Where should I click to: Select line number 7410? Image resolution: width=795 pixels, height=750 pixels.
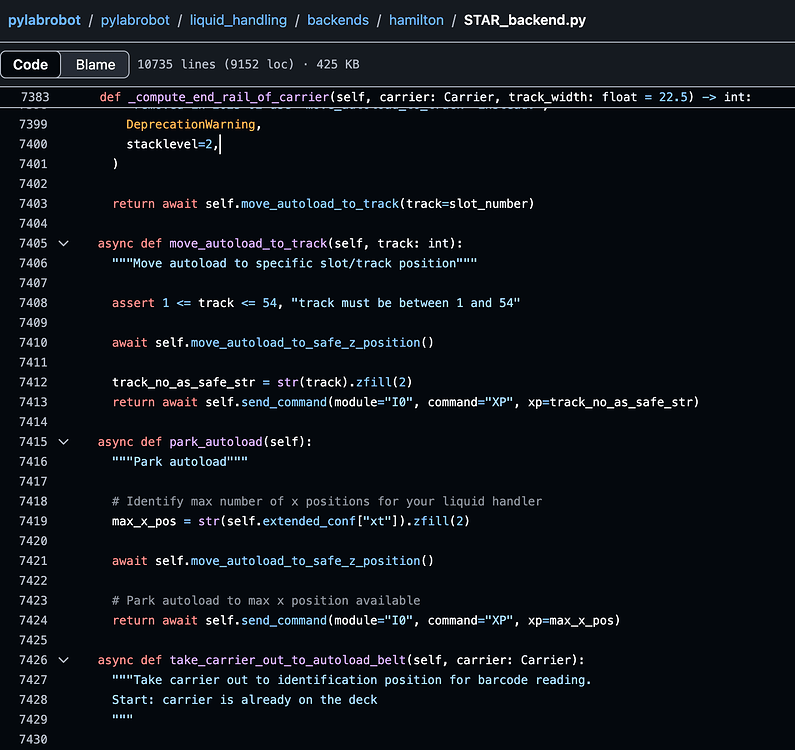pyautogui.click(x=33, y=343)
